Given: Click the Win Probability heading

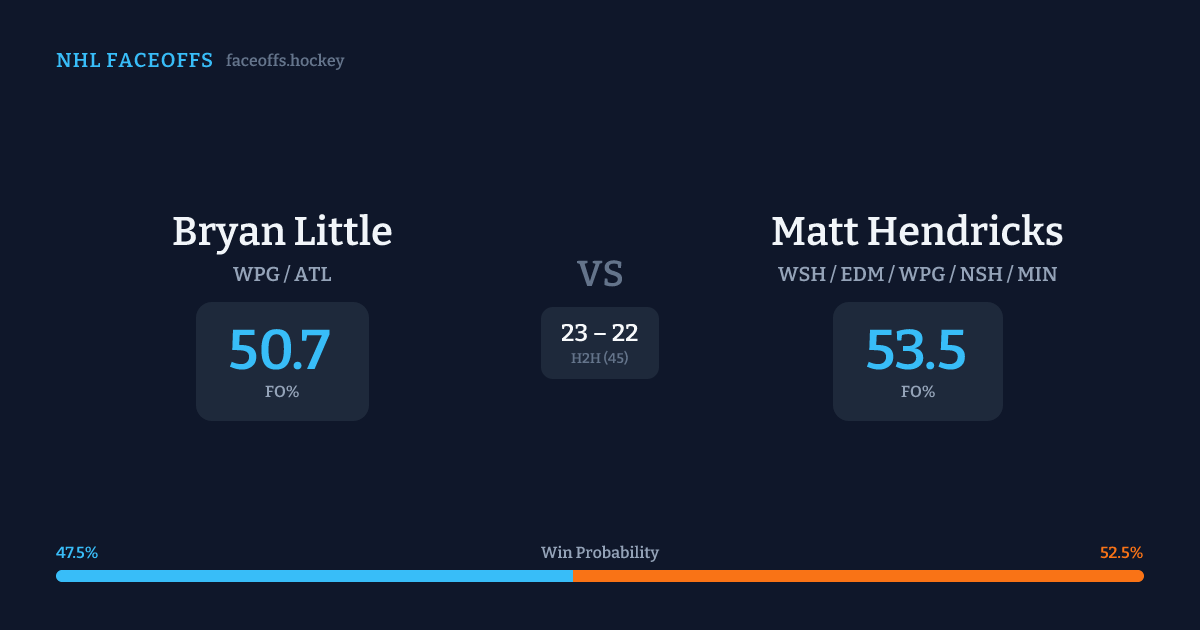Looking at the screenshot, I should click(x=600, y=553).
